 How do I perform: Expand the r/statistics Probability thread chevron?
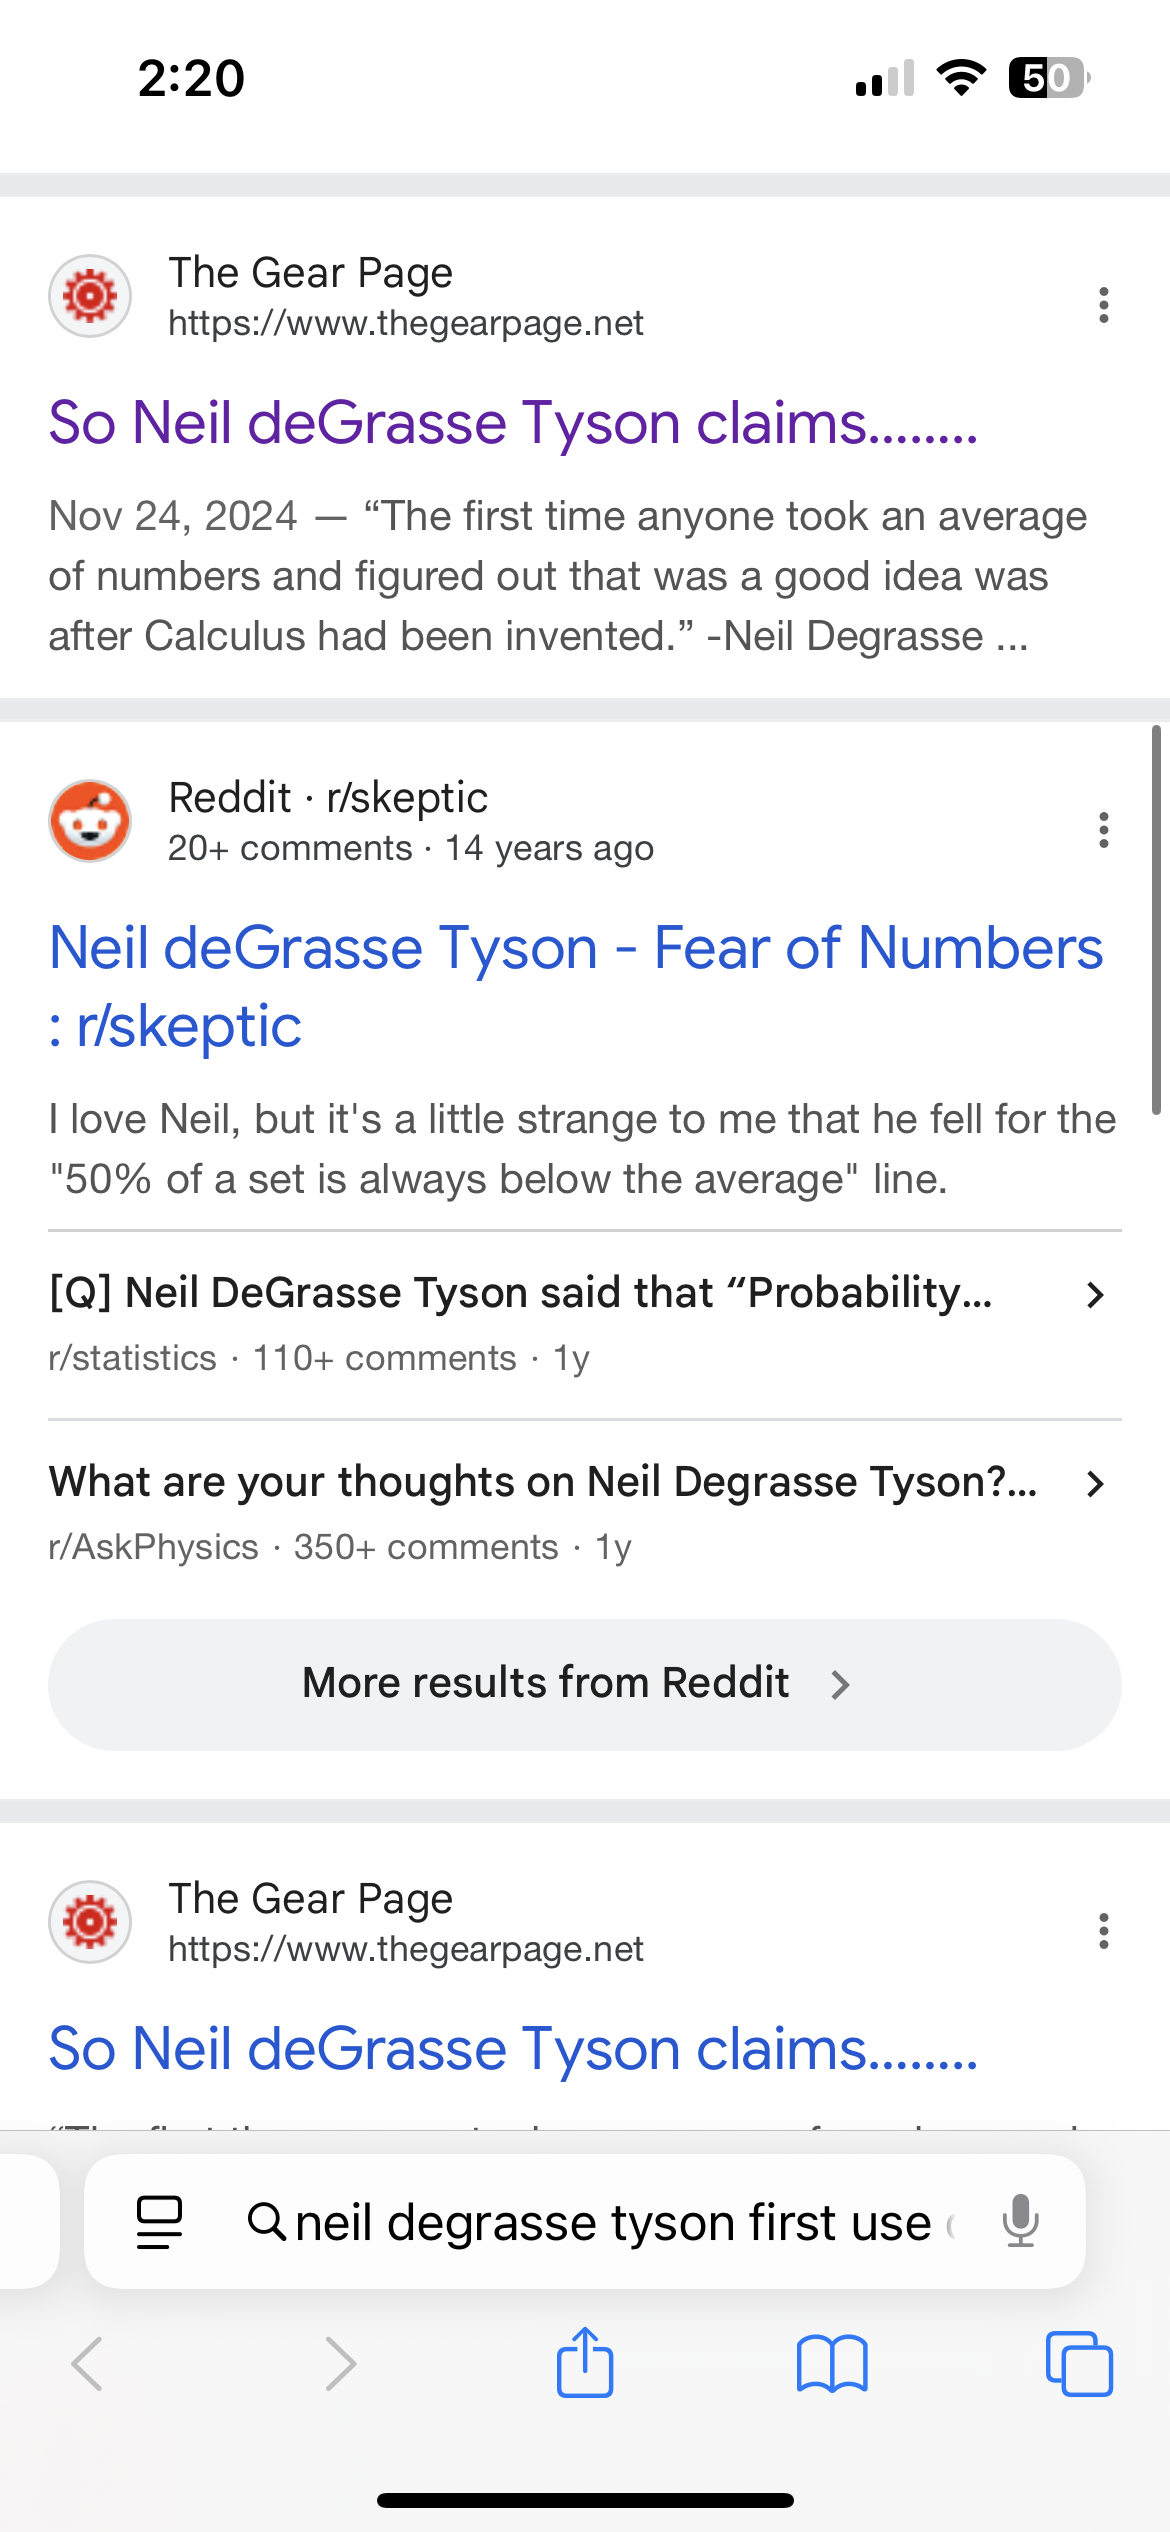coord(1095,1295)
